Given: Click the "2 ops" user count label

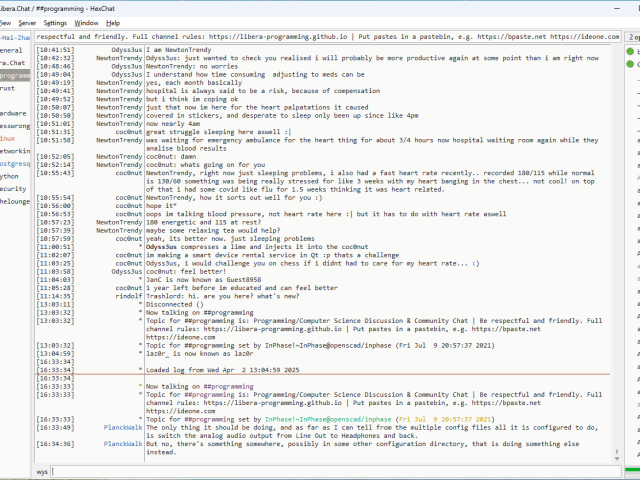Looking at the screenshot, I should pos(633,35).
